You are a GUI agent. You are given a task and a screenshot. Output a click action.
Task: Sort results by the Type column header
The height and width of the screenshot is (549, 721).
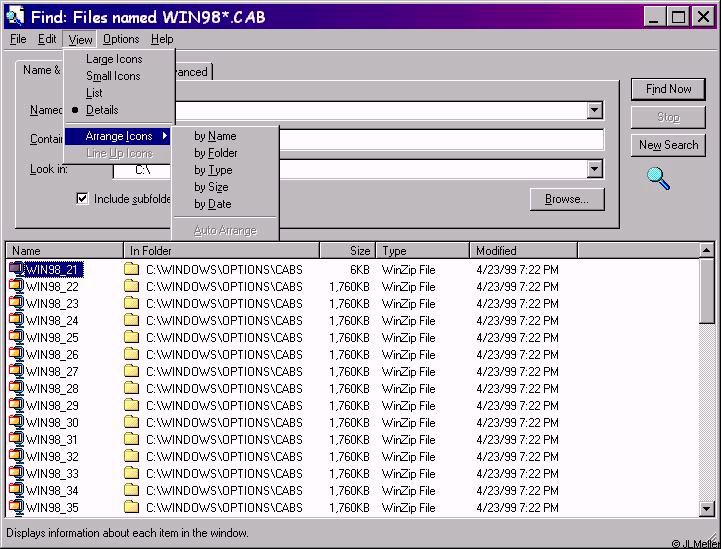coord(423,251)
